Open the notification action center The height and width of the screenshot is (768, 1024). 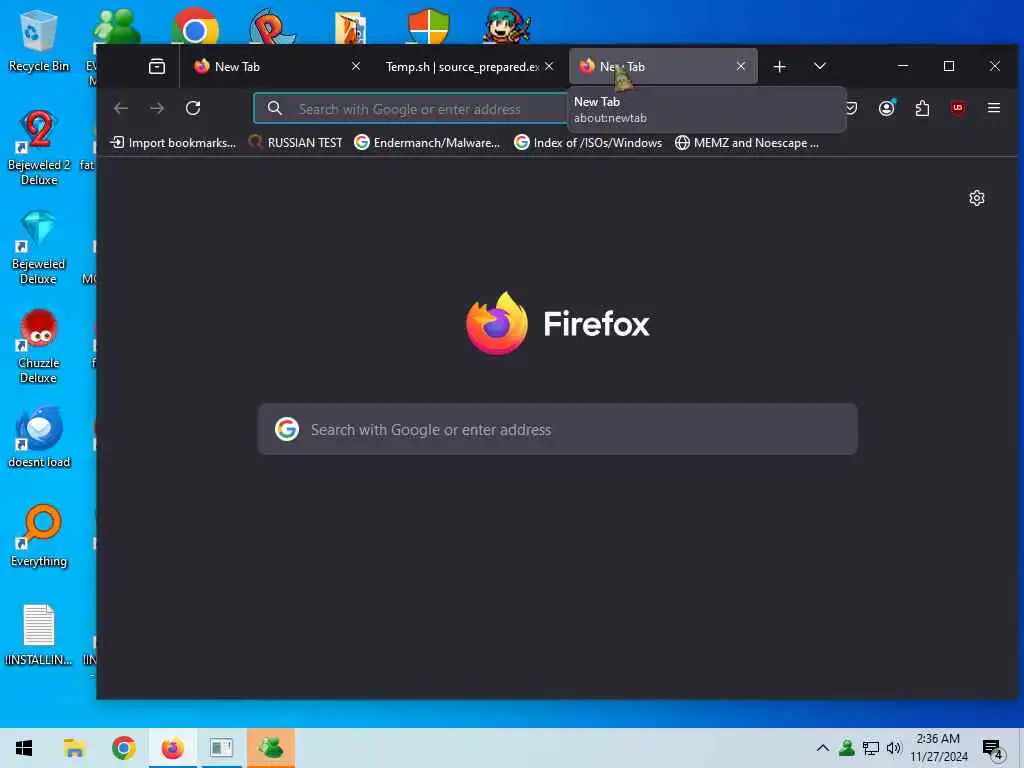point(992,748)
